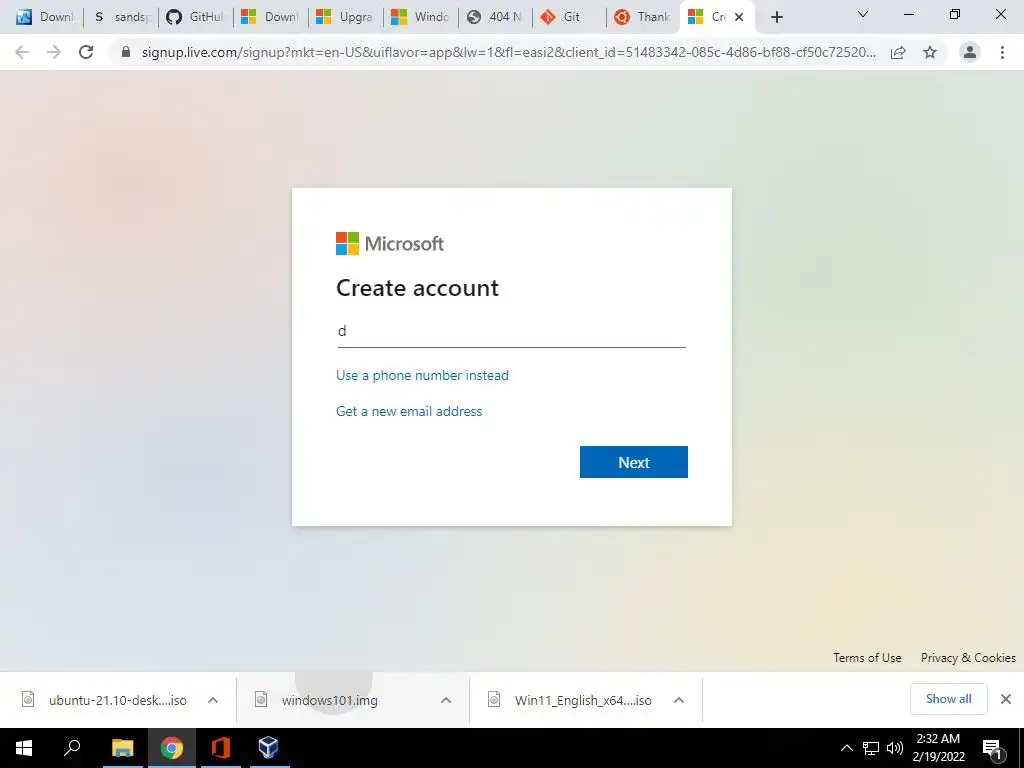1024x768 pixels.
Task: Click the email input field
Action: click(511, 332)
